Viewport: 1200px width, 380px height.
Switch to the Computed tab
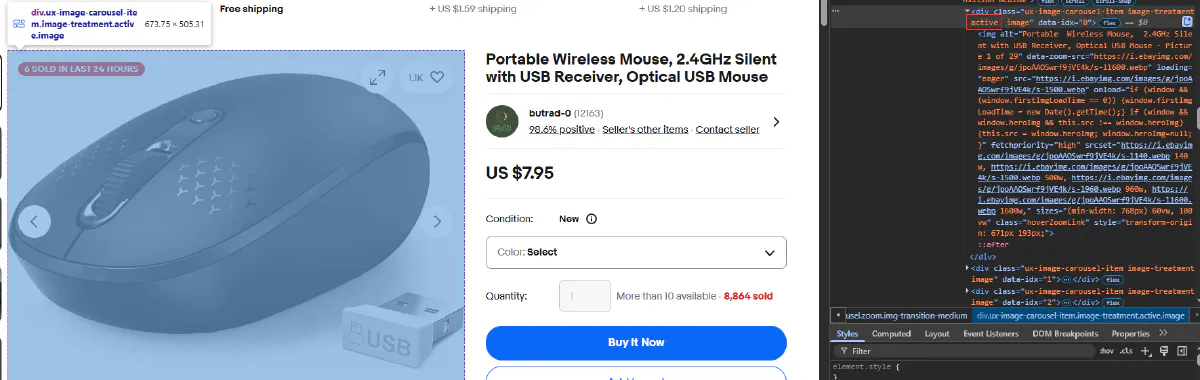(891, 333)
